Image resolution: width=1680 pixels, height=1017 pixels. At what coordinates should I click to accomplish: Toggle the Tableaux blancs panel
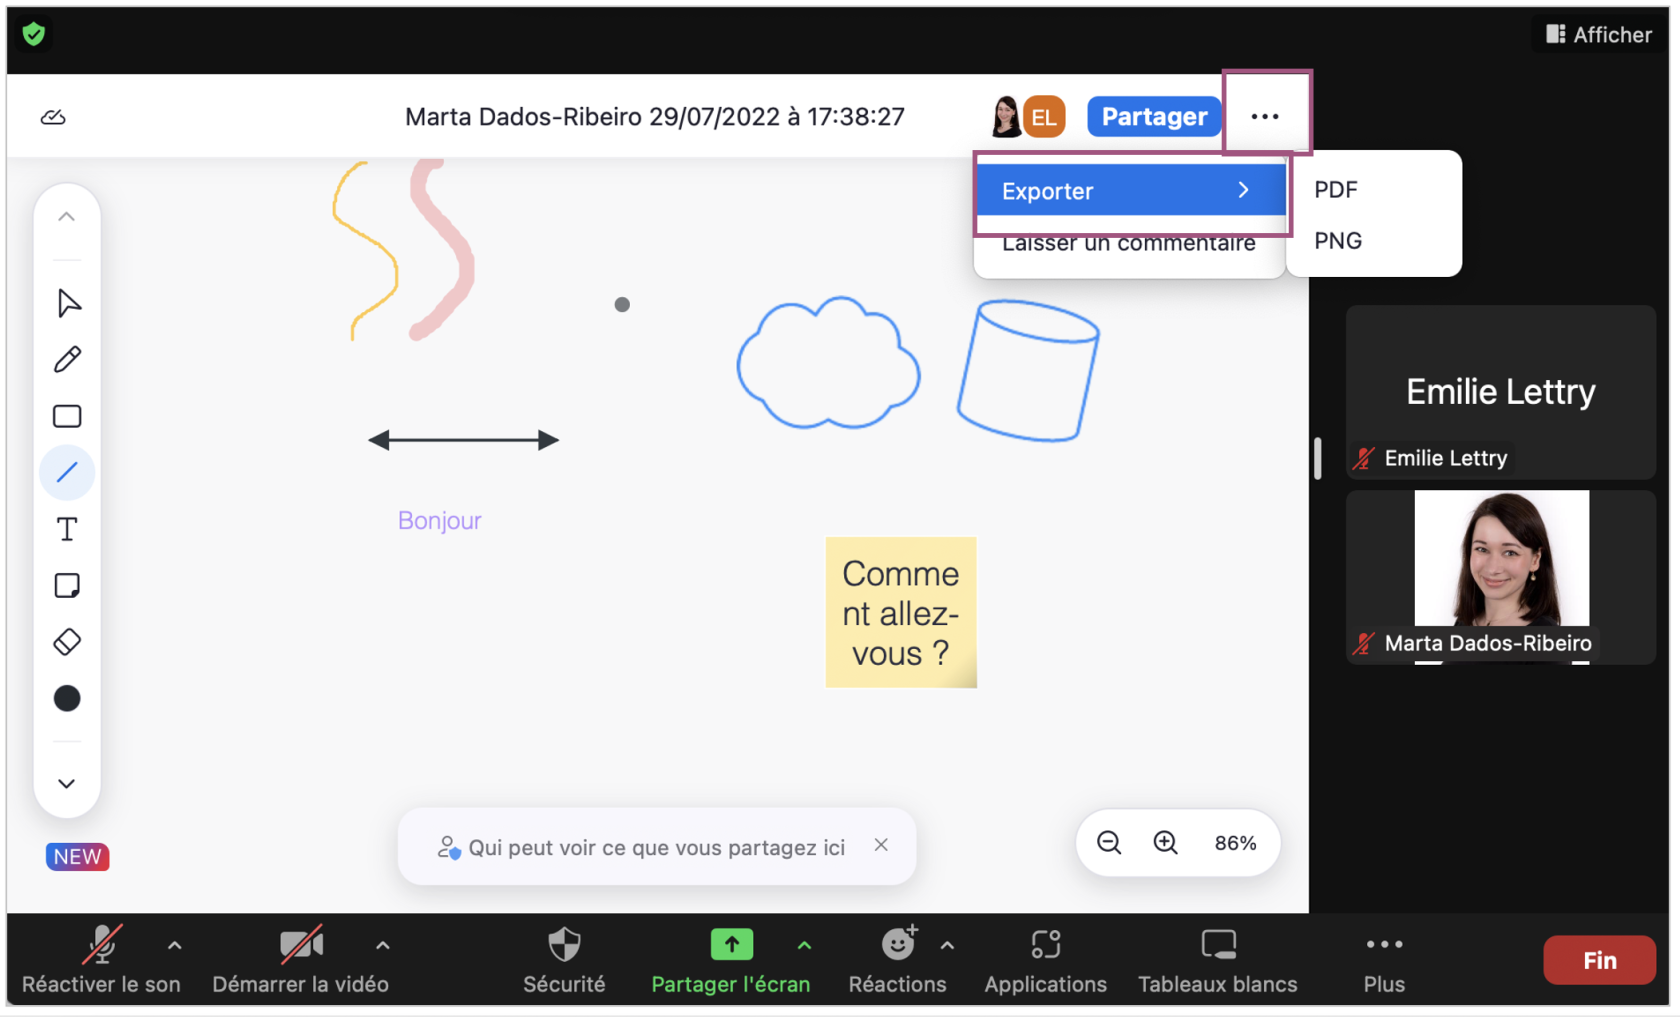point(1217,959)
